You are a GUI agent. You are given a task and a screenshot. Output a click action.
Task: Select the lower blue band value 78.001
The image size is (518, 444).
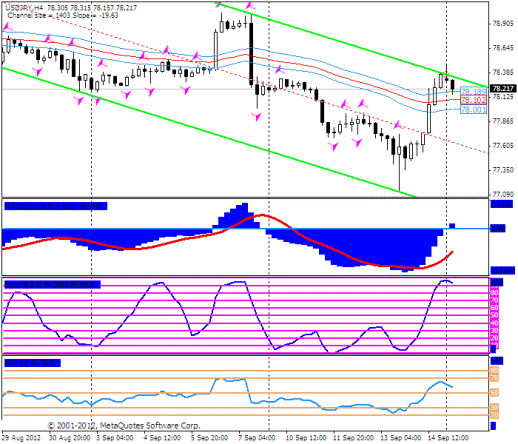click(x=473, y=109)
